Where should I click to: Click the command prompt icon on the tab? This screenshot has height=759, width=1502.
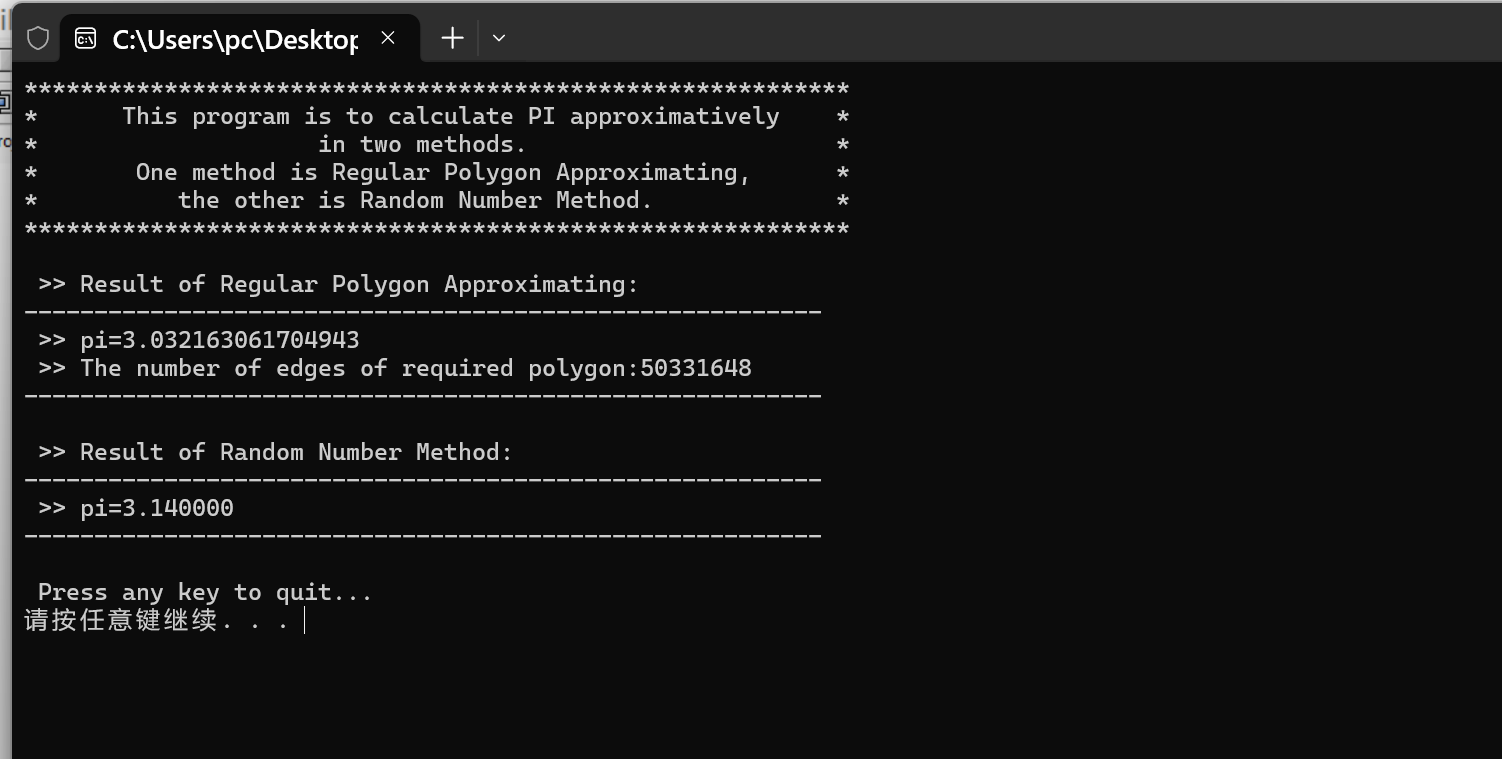coord(86,38)
